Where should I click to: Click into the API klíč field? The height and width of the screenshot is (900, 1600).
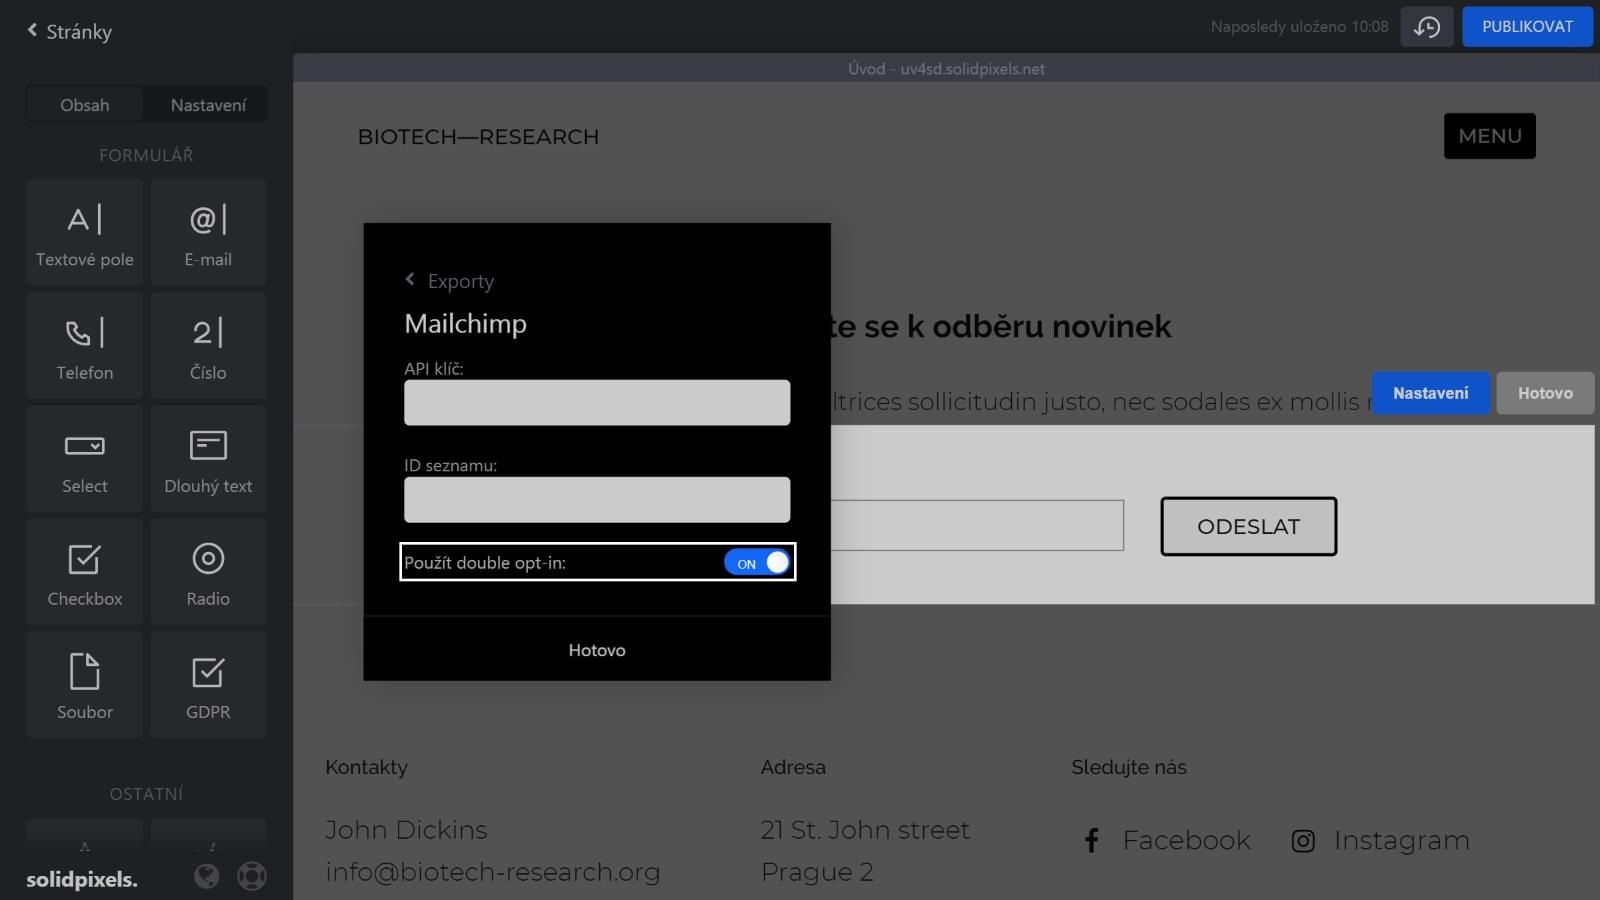point(596,402)
